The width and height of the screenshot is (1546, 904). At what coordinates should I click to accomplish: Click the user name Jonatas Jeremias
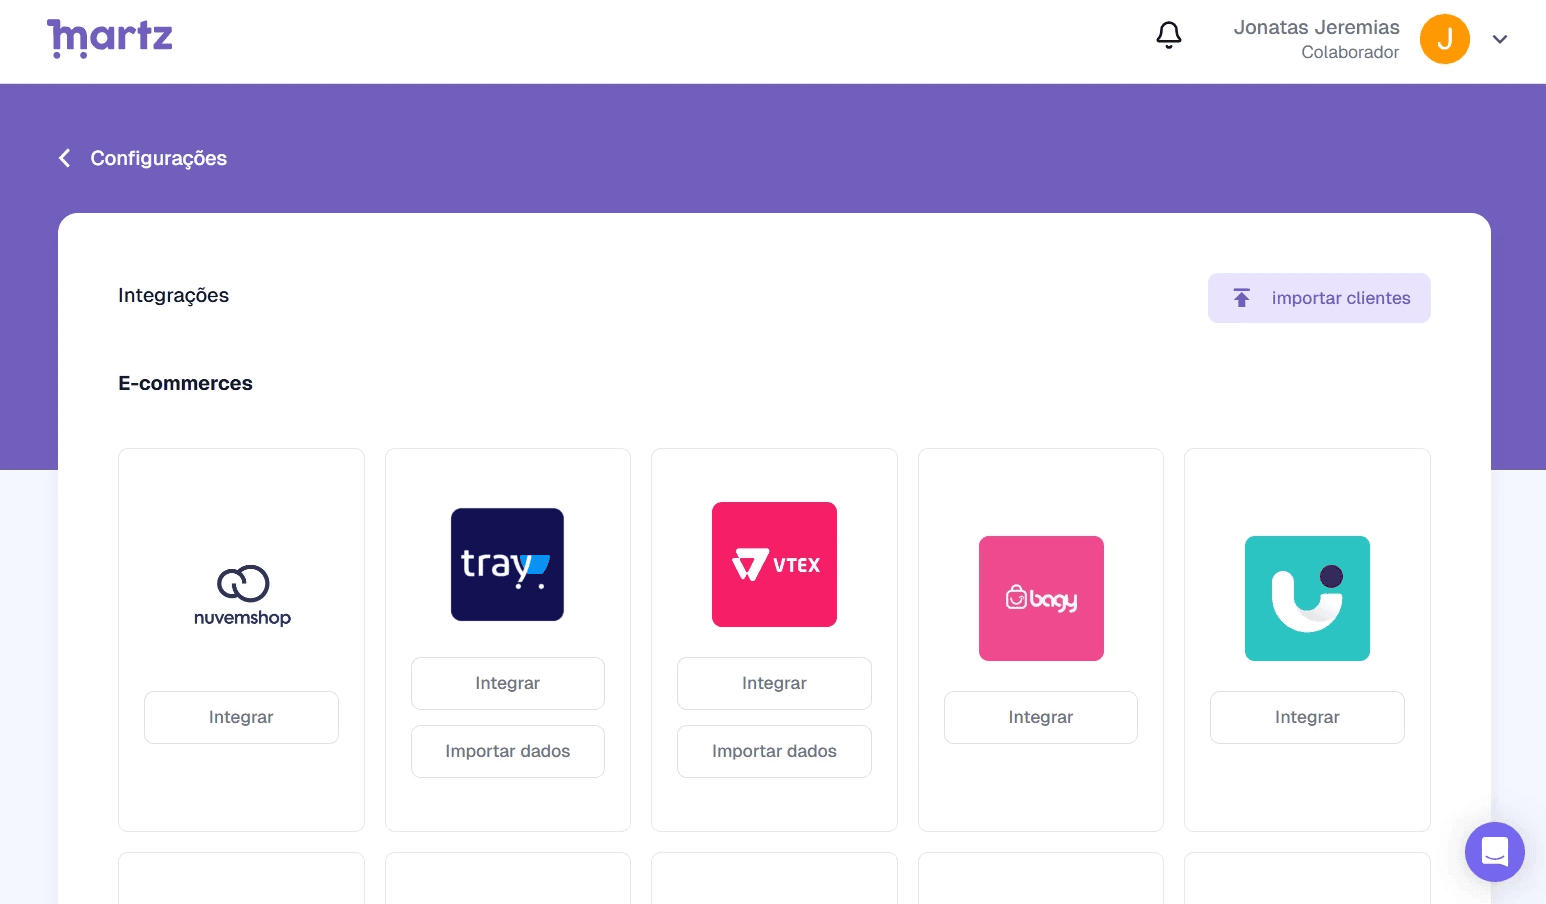(x=1316, y=27)
